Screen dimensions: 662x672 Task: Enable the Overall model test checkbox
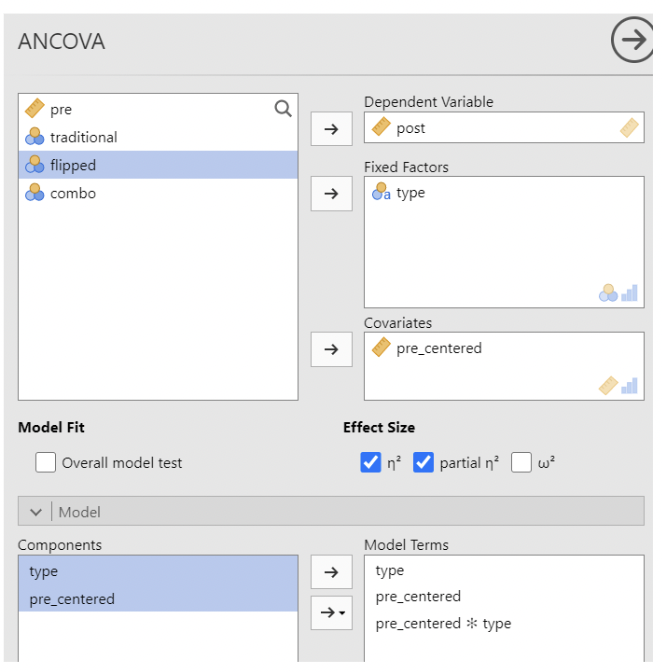coord(46,463)
